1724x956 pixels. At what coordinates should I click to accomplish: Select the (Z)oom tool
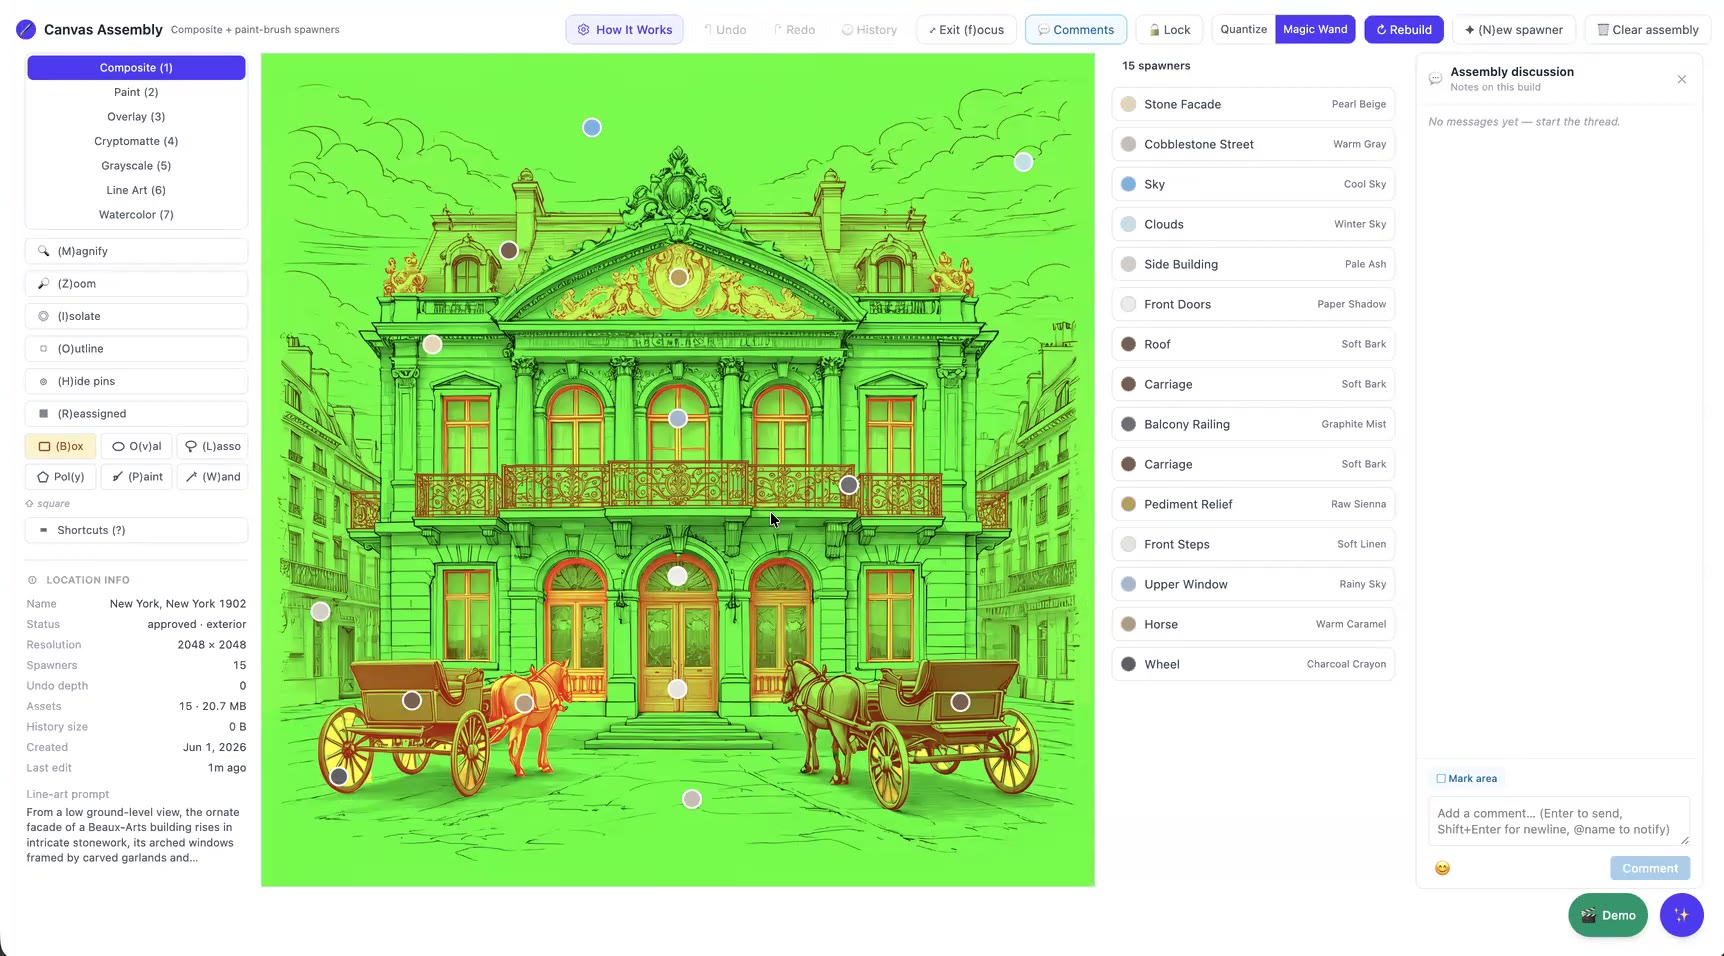[136, 284]
